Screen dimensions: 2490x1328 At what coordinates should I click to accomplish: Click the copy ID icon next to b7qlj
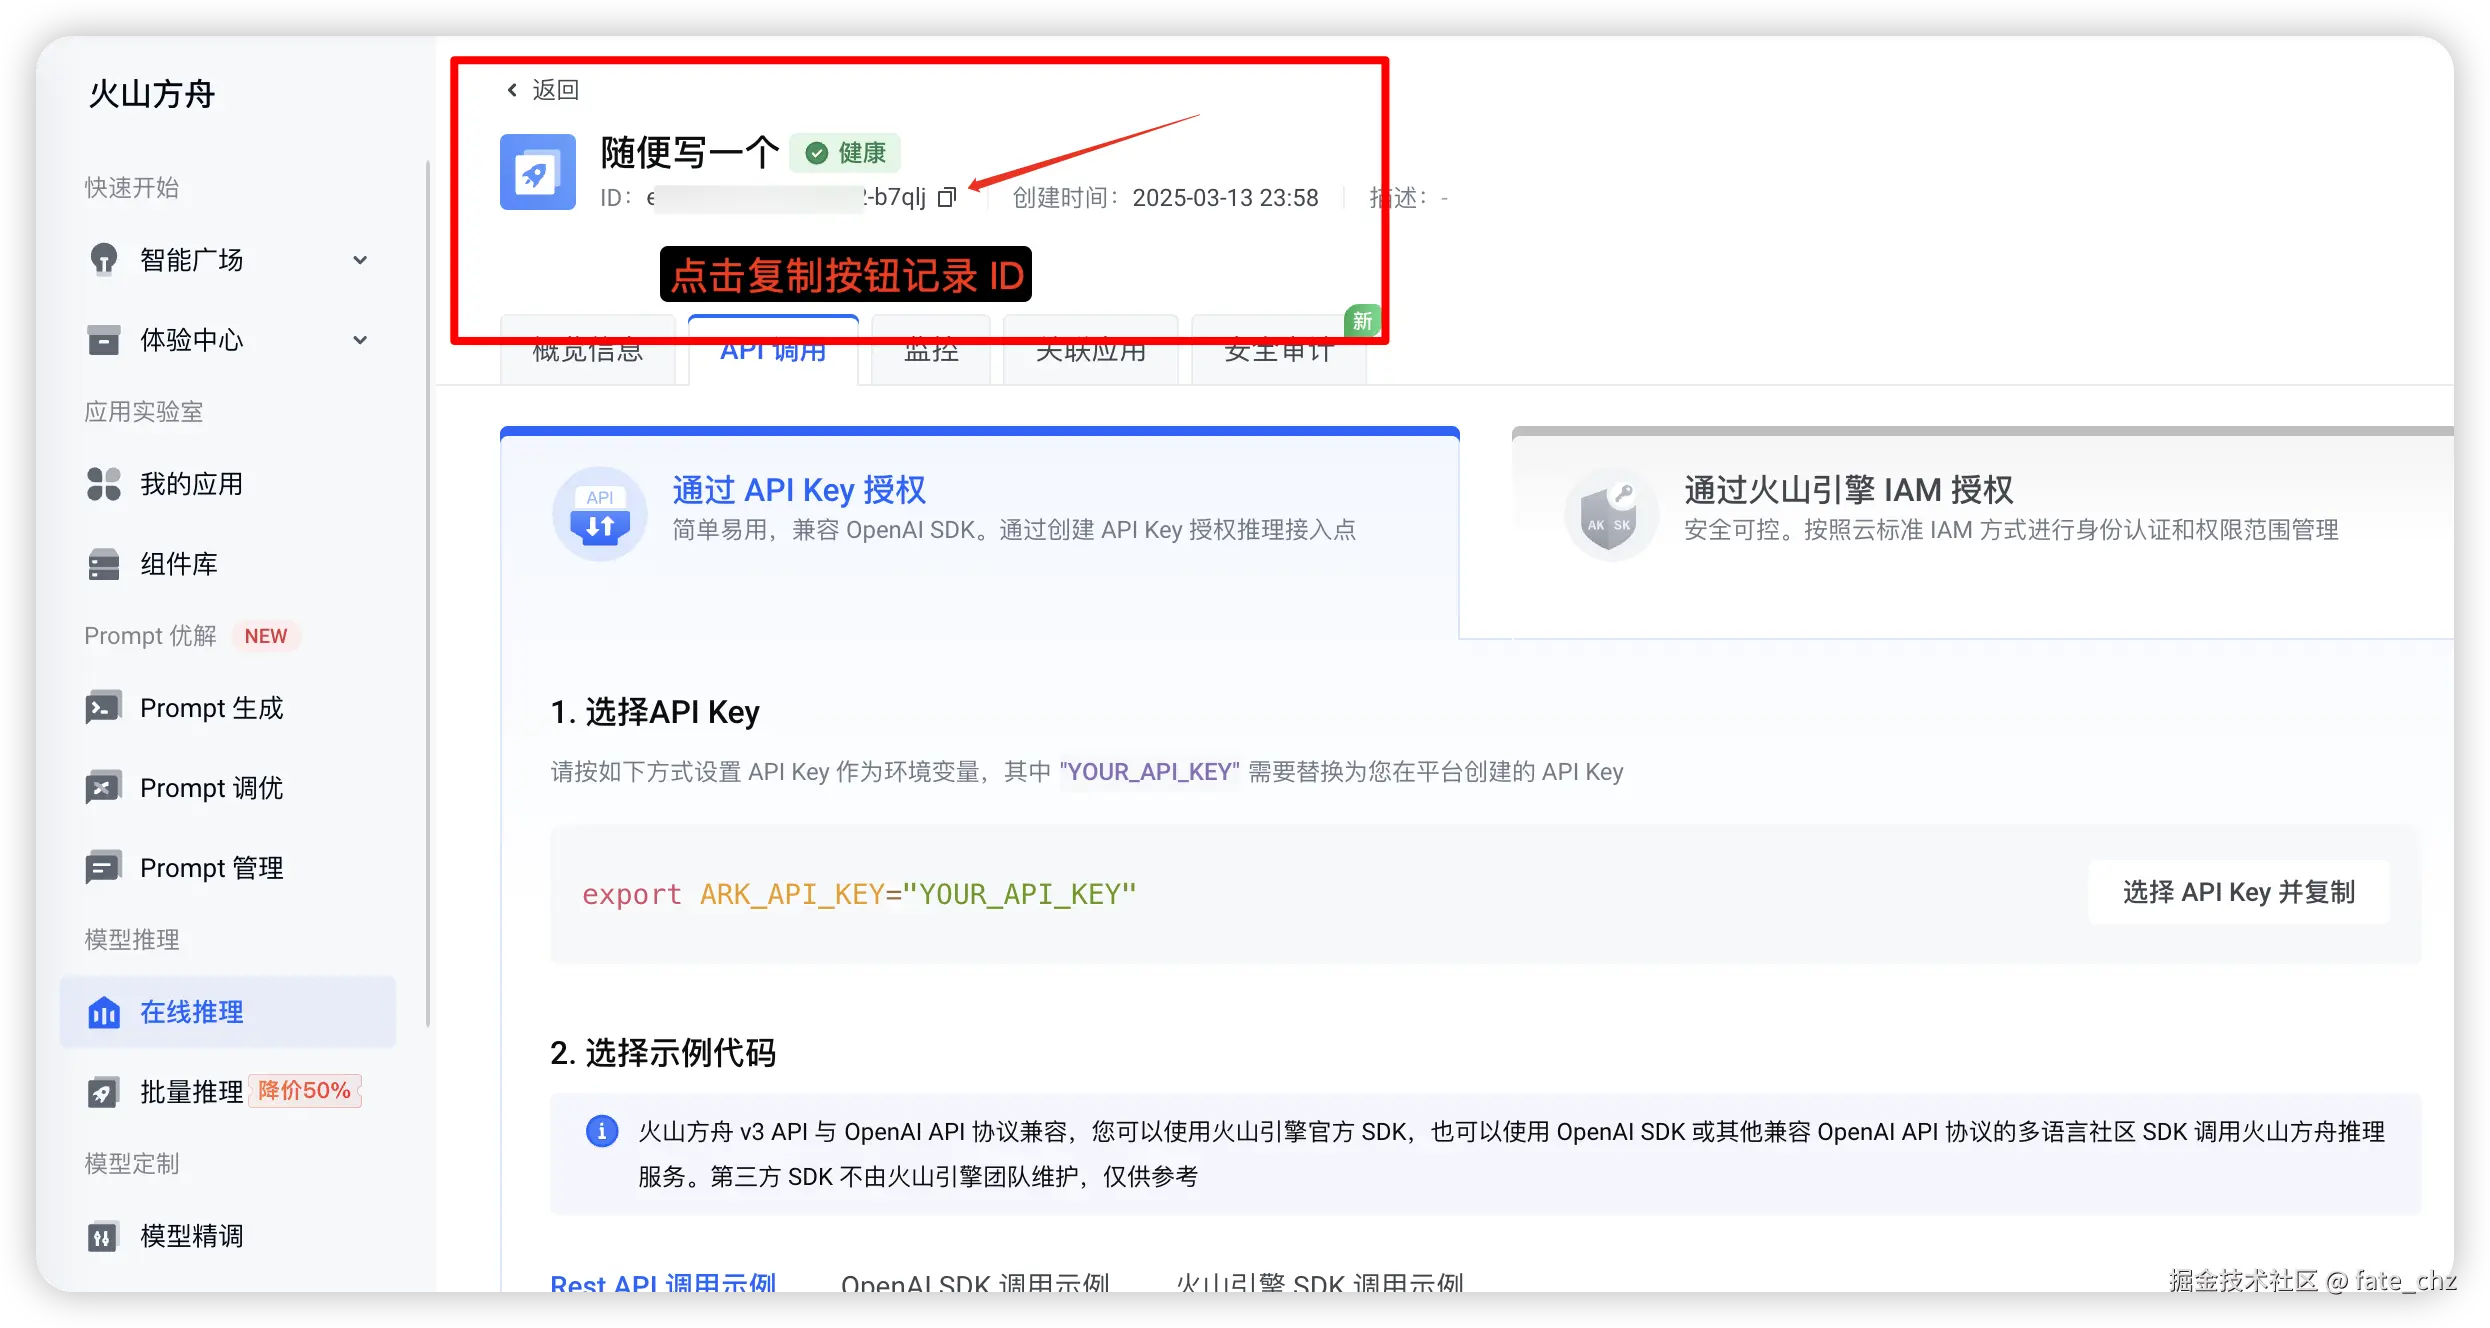(946, 197)
